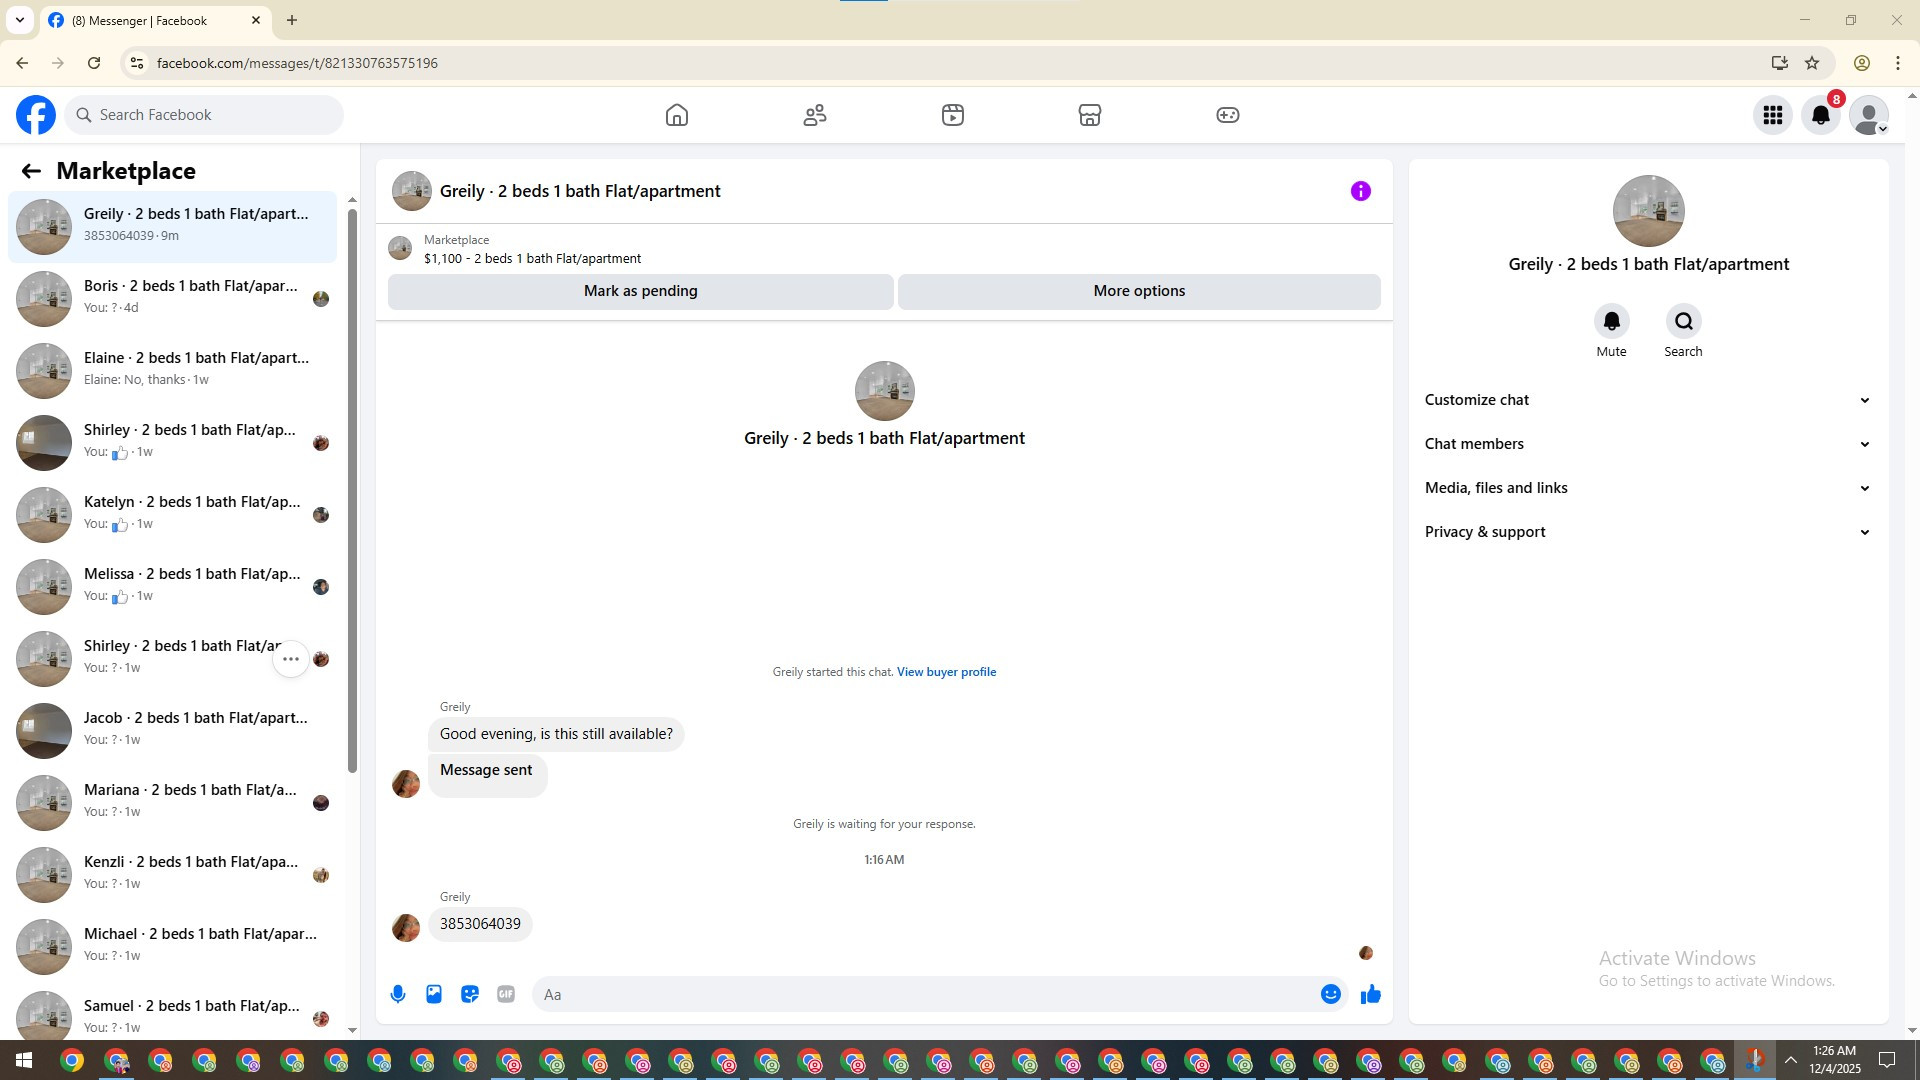Open the GIF picker icon

pos(506,994)
